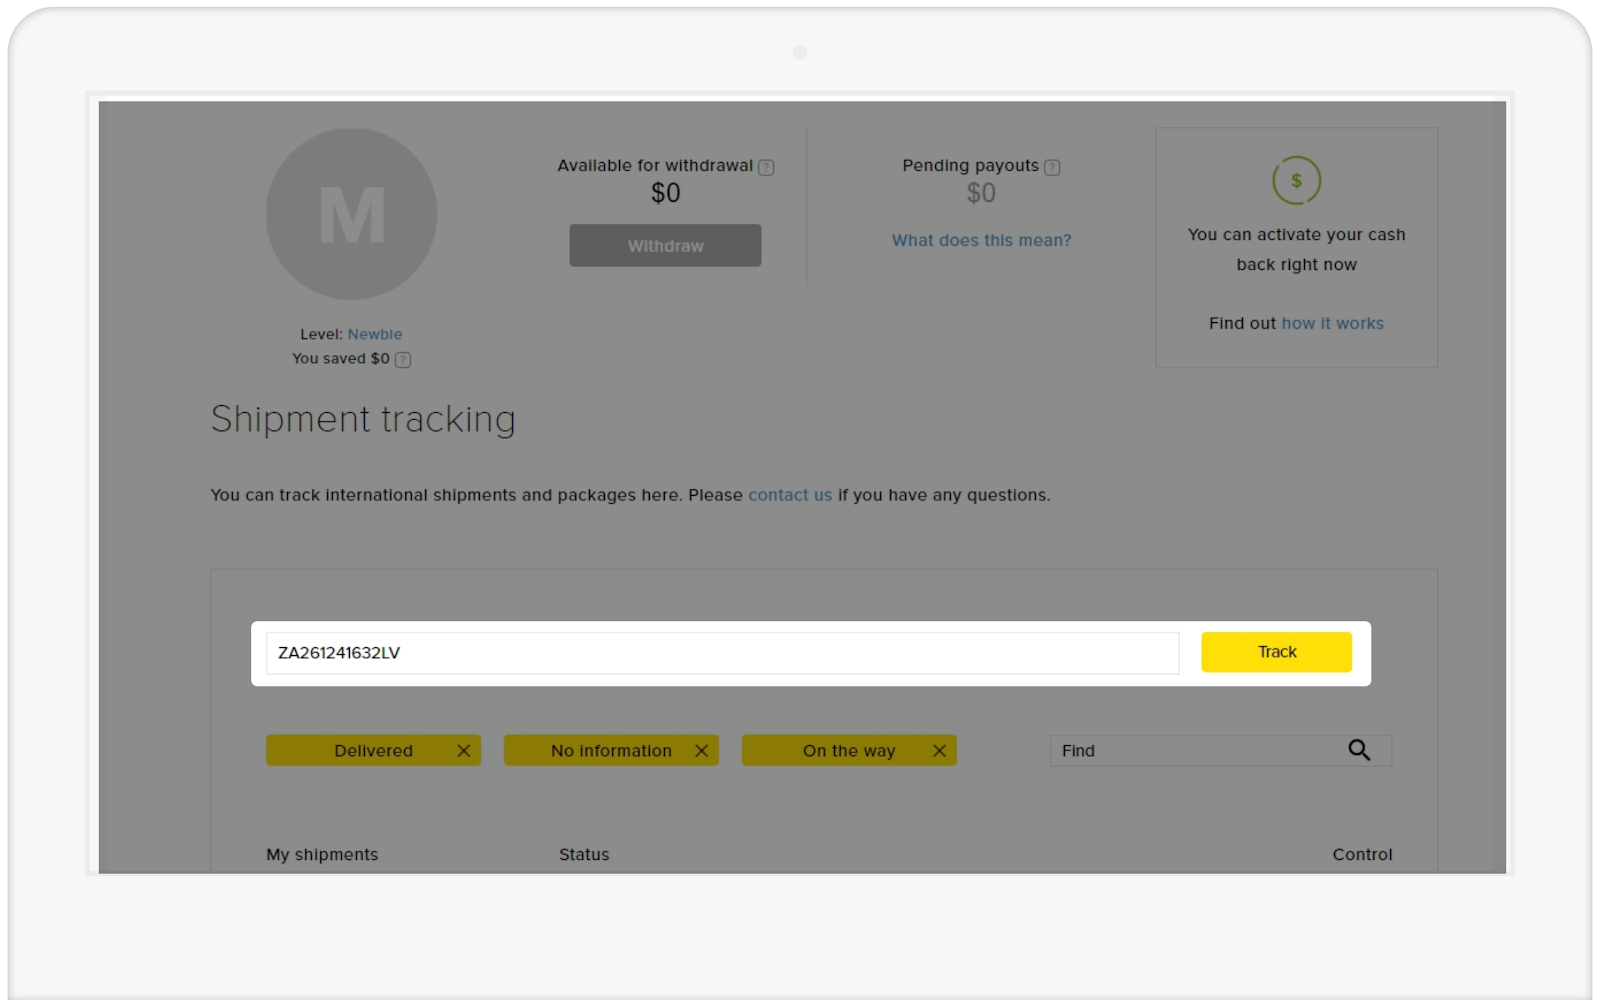Click the green dollar cashback icon
Screen dimensions: 1600x1000
1296,181
